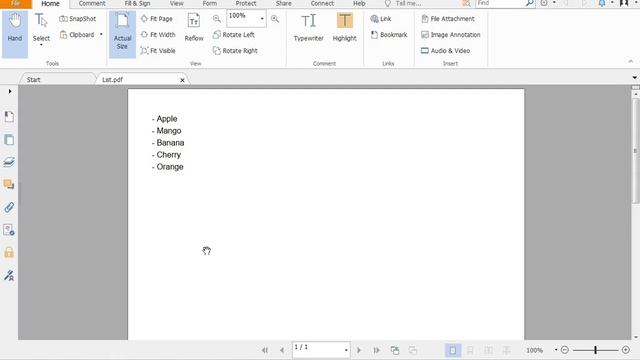Enable single page view mode
Viewport: 640px width, 360px height.
(453, 350)
